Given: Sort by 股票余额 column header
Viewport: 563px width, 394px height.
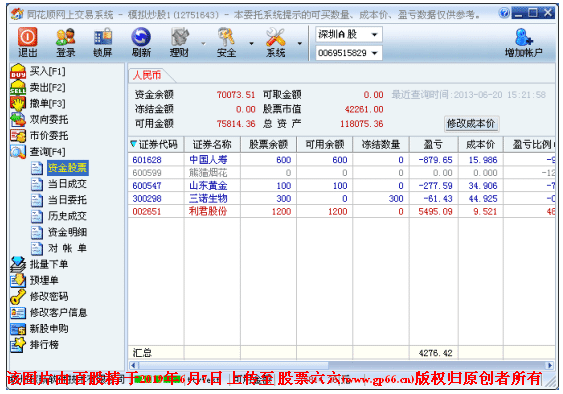Looking at the screenshot, I should pos(268,144).
